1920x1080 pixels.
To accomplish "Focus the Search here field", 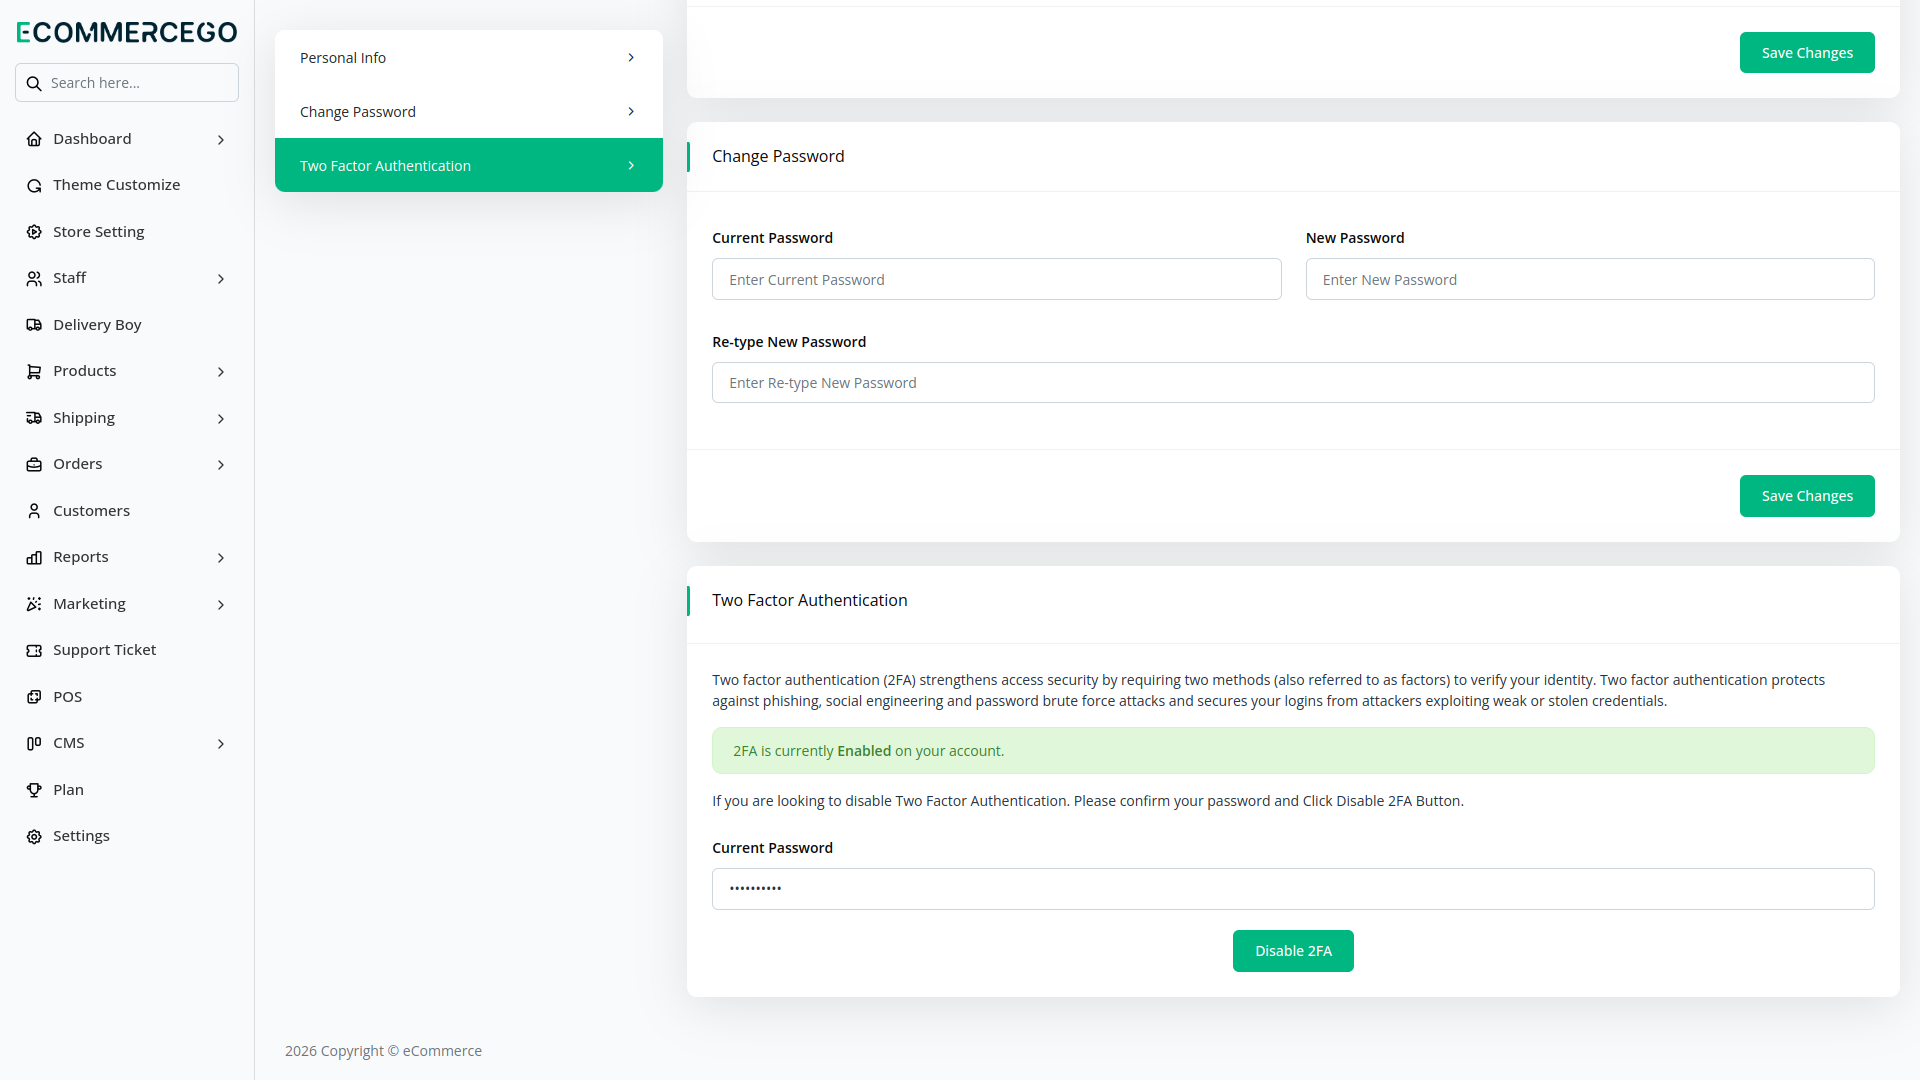I will tap(127, 83).
